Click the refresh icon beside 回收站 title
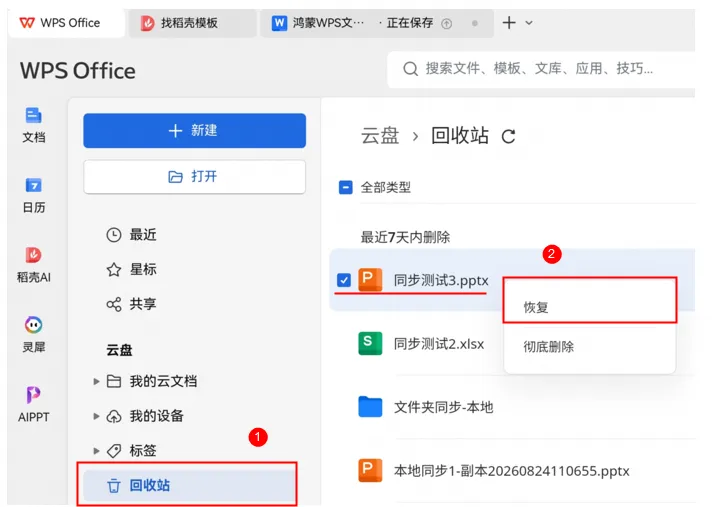 [x=508, y=136]
